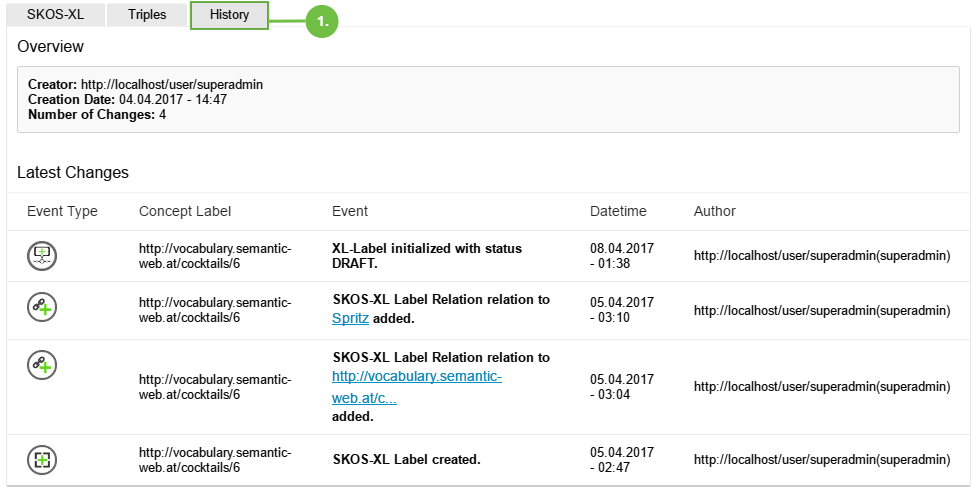
Task: Click the DRAFT status initialized event icon
Action: pos(42,256)
